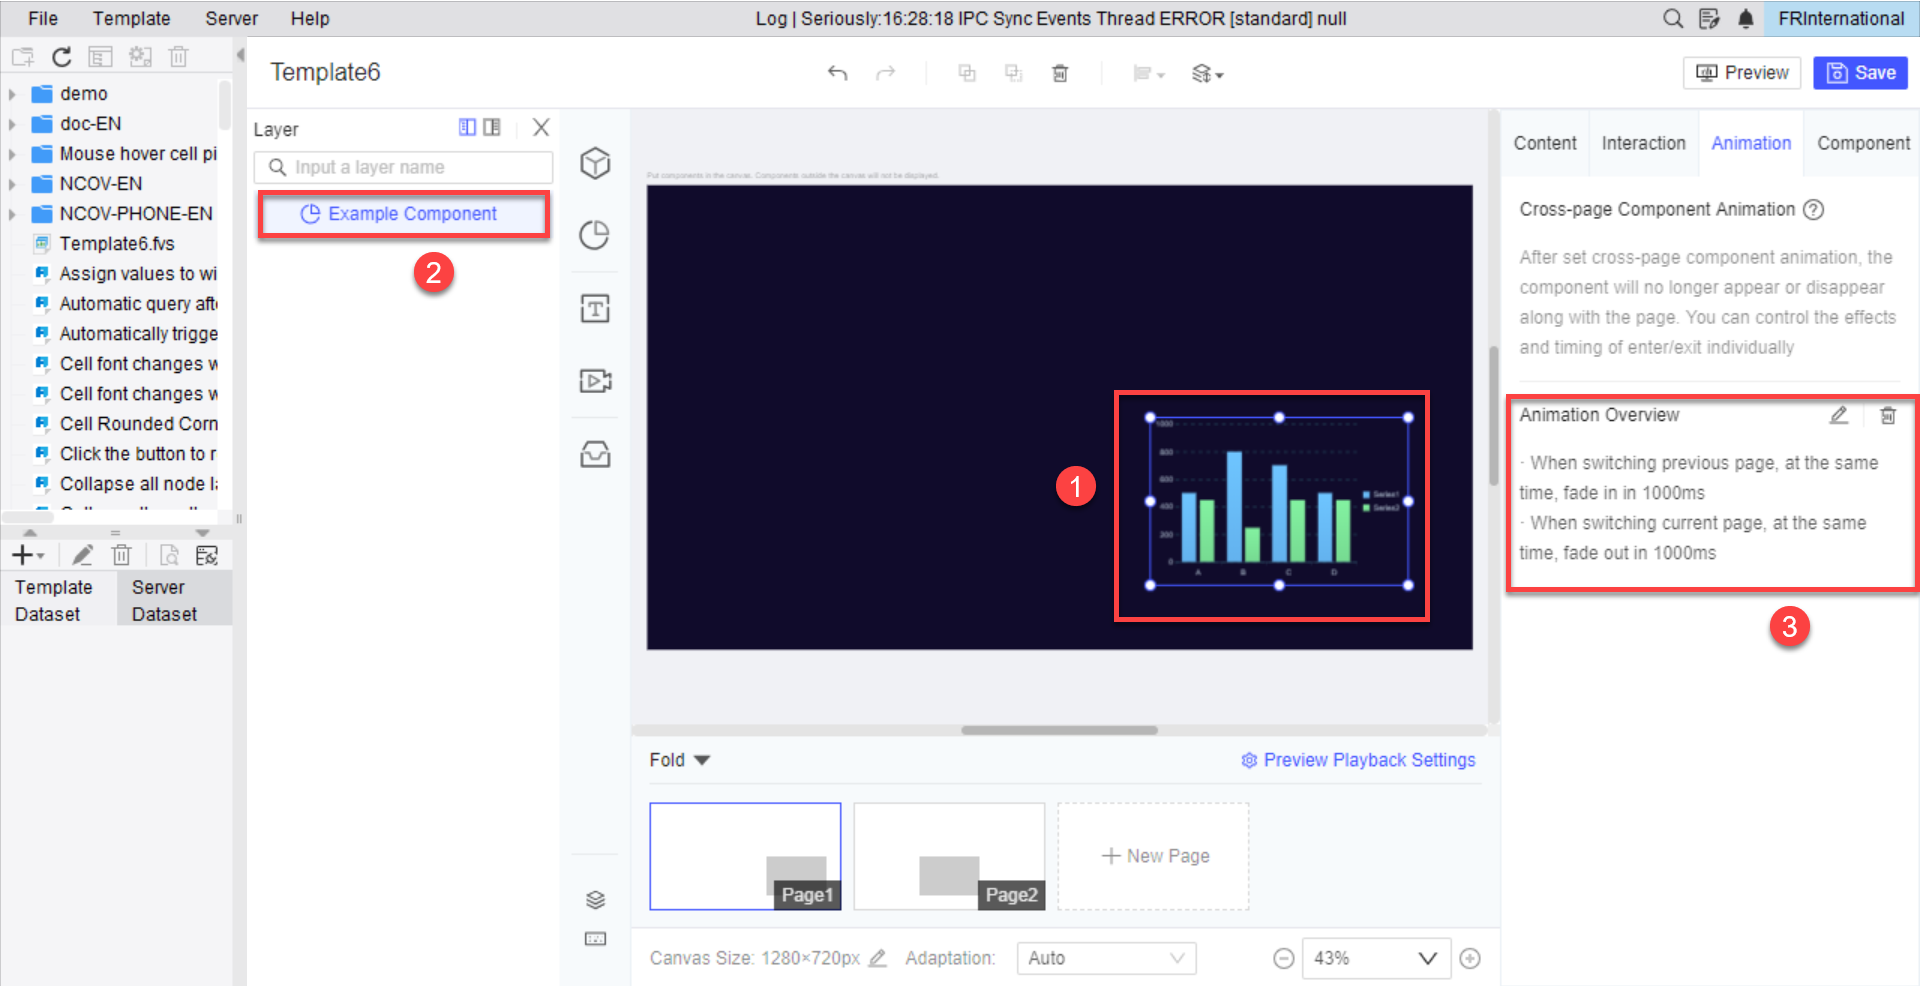
Task: Switch to the Component tab
Action: click(x=1863, y=143)
